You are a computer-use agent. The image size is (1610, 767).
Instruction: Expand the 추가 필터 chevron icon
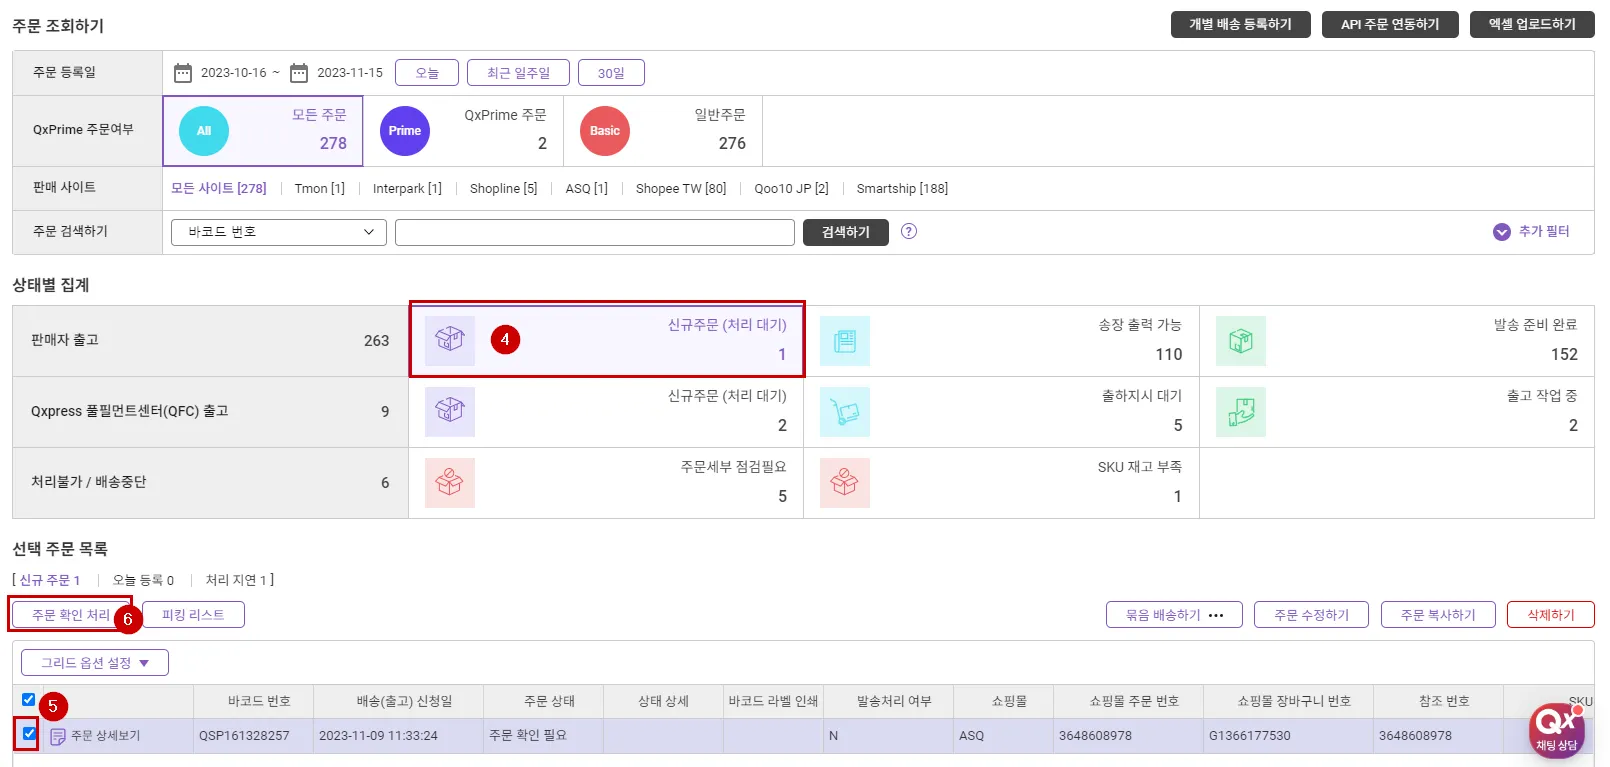[x=1501, y=232]
